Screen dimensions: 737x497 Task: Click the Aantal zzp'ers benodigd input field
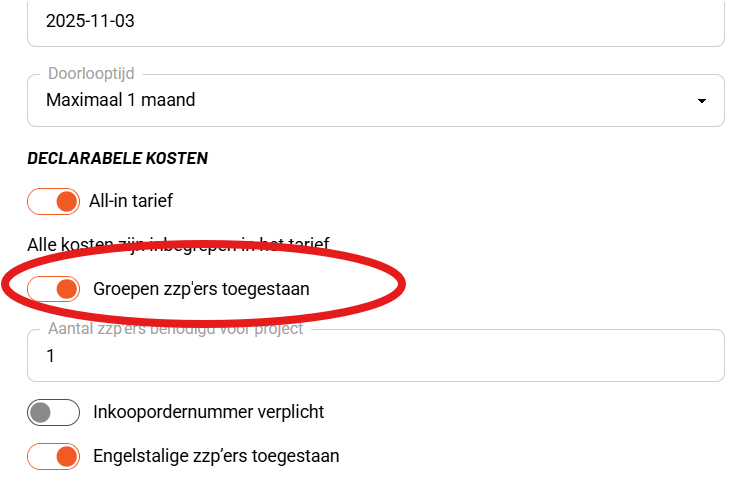375,357
